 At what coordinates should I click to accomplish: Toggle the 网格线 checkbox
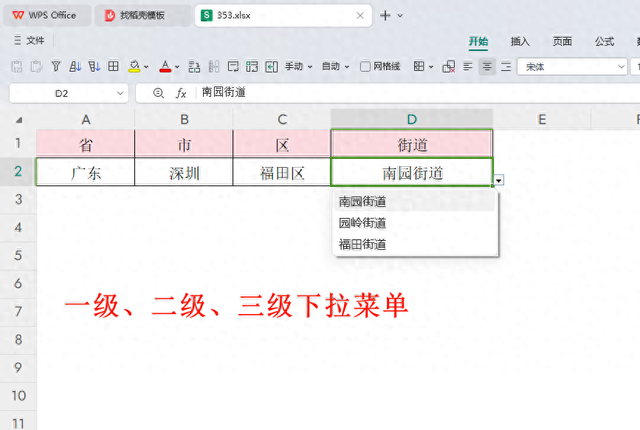(x=365, y=66)
